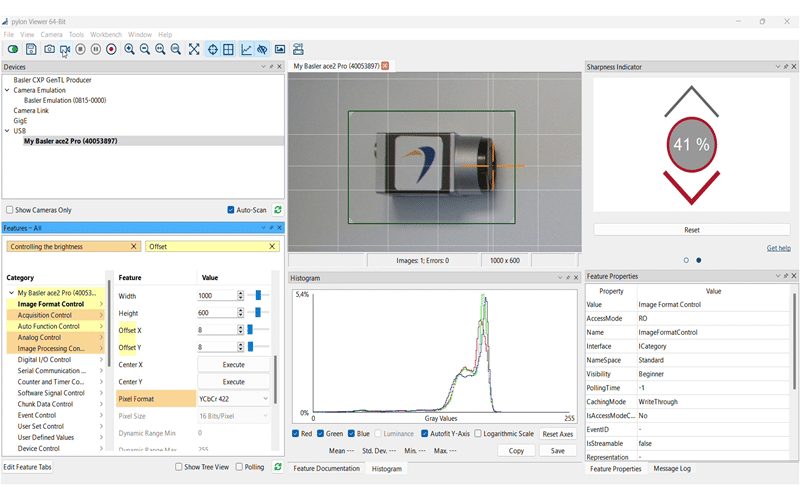
Task: Click the image picture toolbar icon
Action: tap(280, 49)
